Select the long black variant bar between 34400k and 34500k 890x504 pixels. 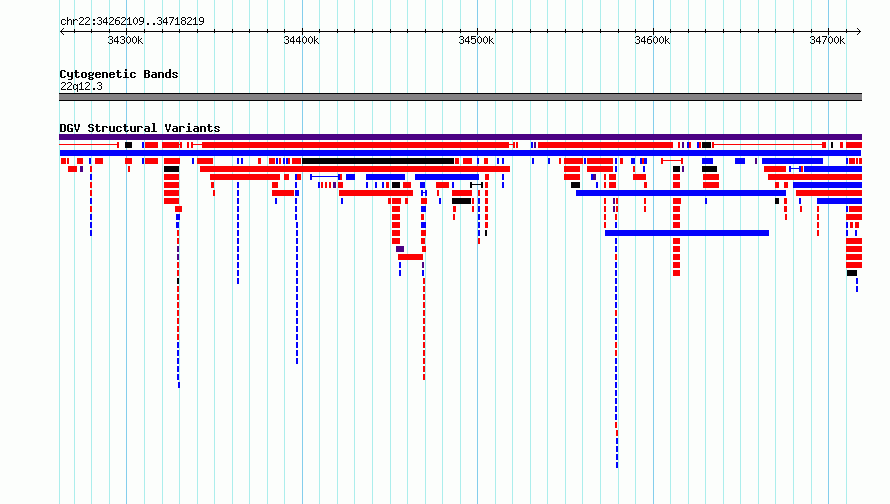(x=378, y=161)
